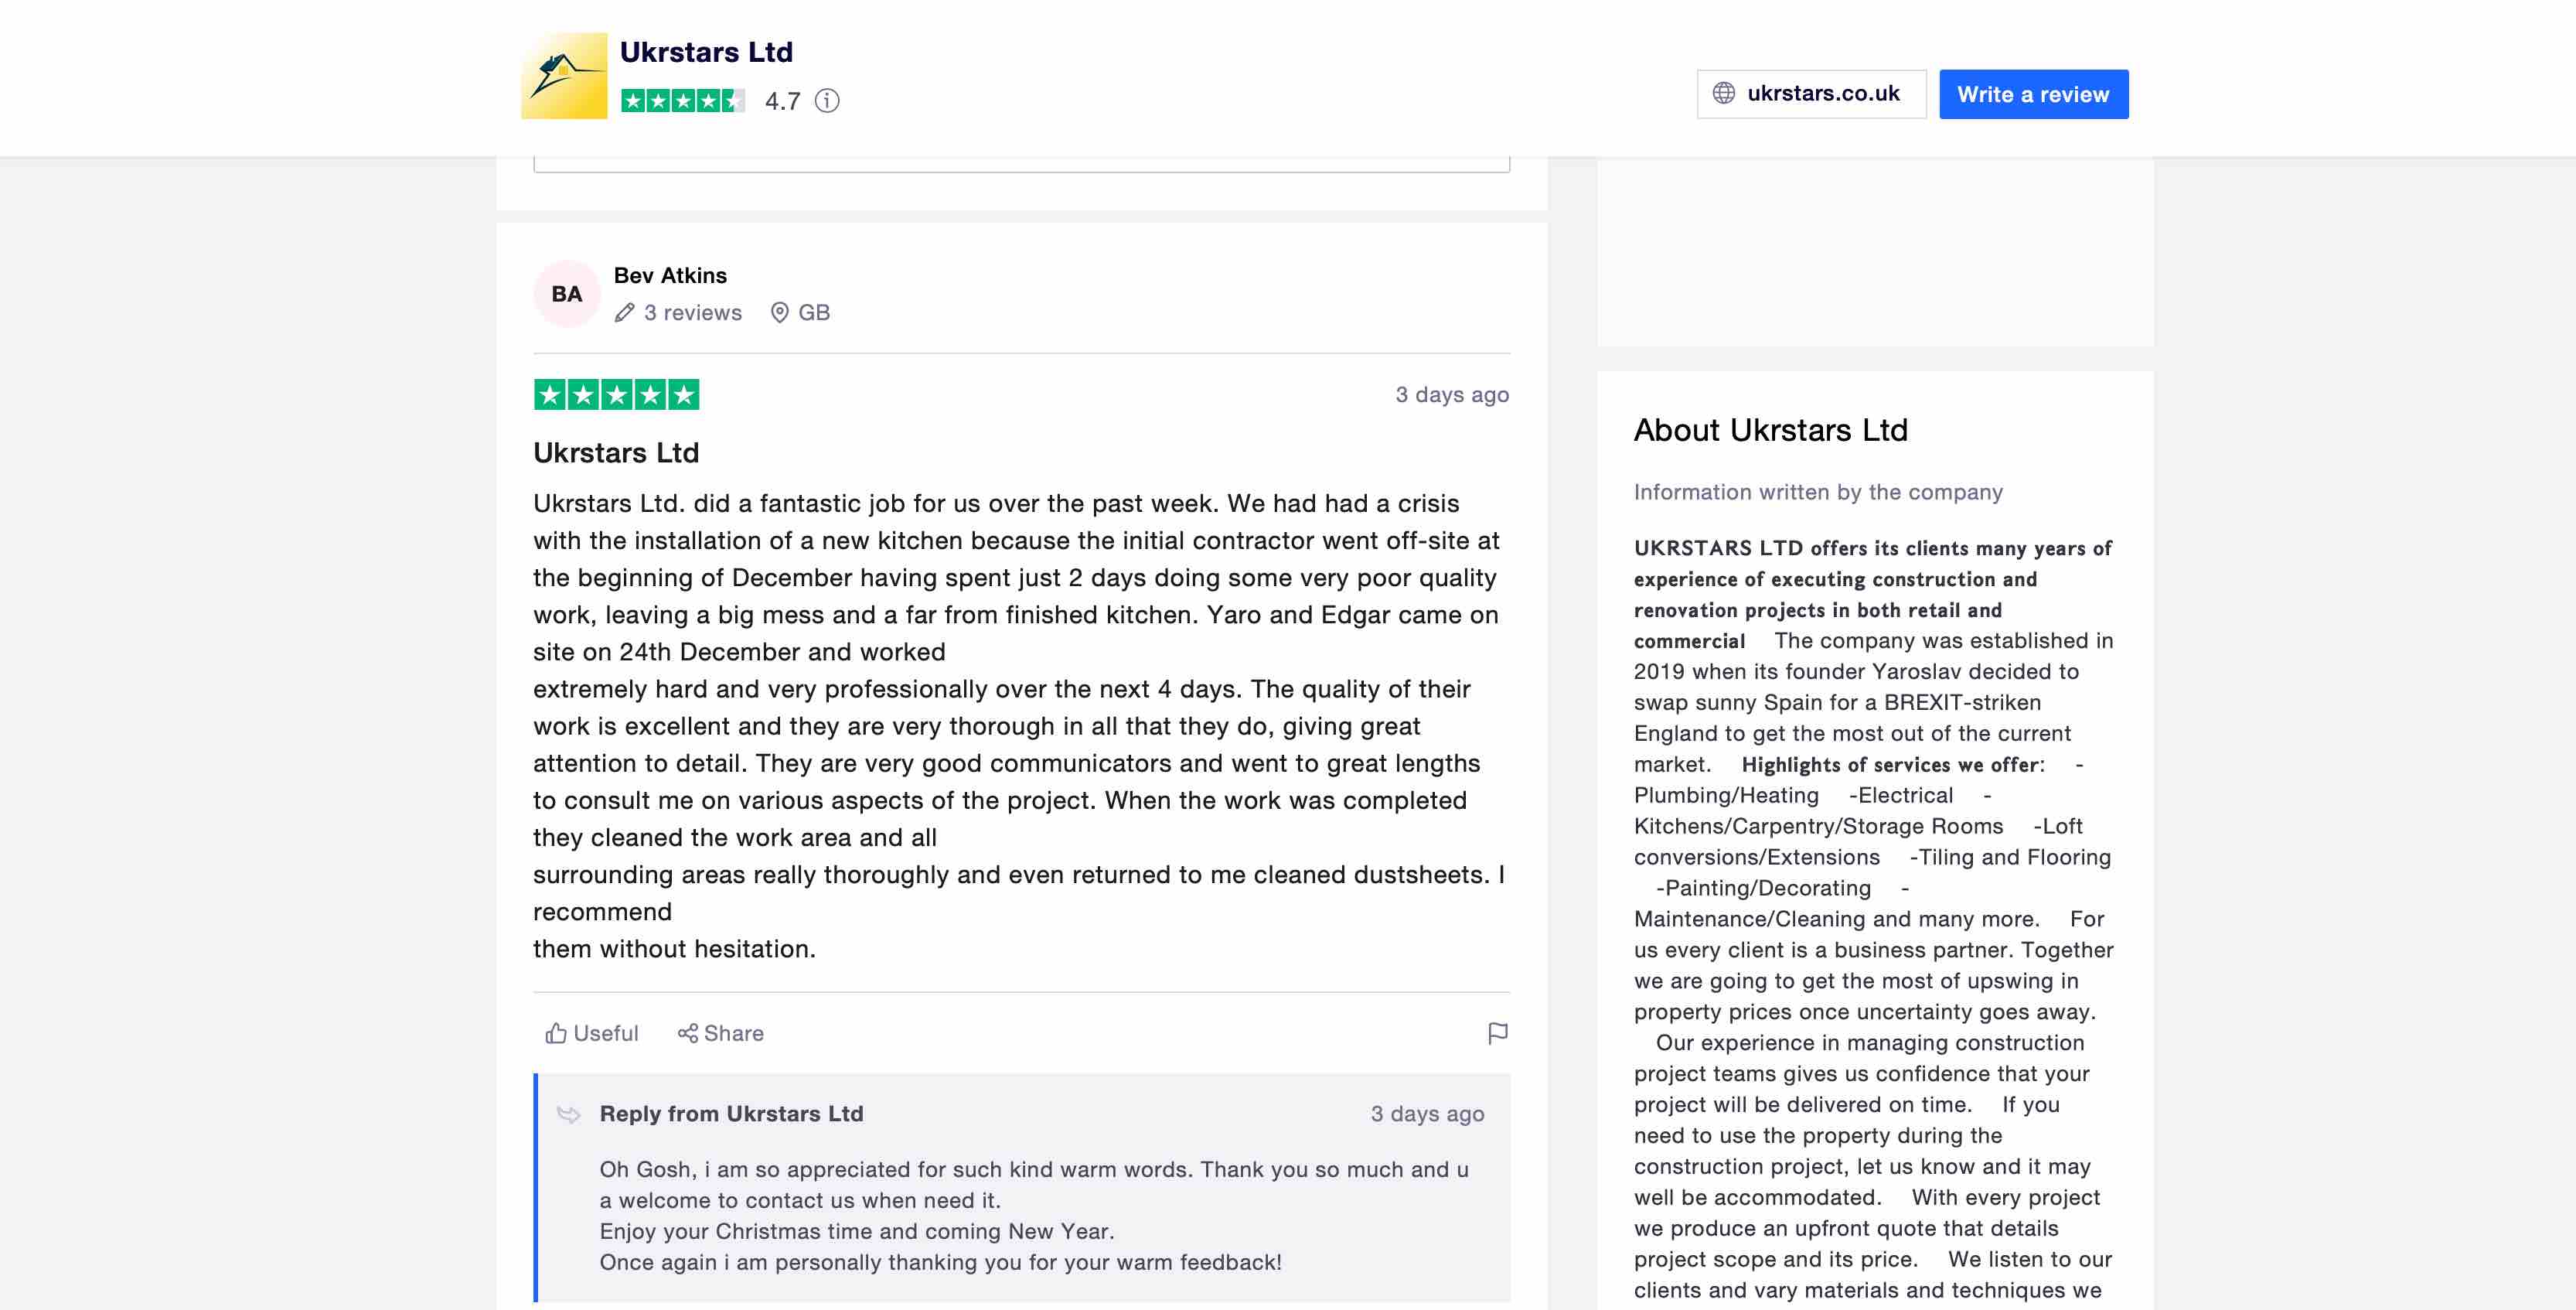Click the Share button under the review
The image size is (2576, 1310).
[720, 1033]
